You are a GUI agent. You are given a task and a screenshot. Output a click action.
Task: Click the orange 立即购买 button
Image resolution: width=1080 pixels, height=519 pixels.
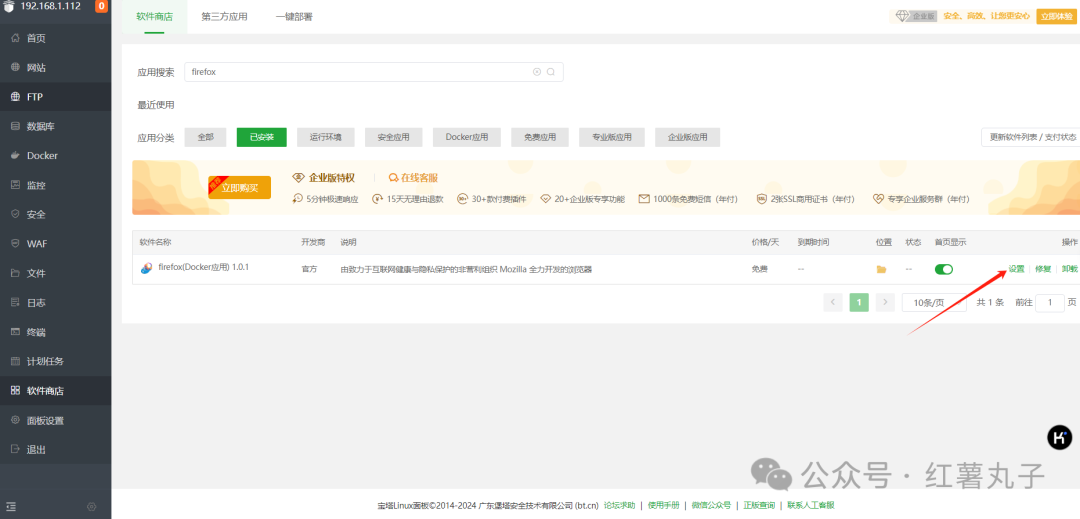click(x=239, y=188)
